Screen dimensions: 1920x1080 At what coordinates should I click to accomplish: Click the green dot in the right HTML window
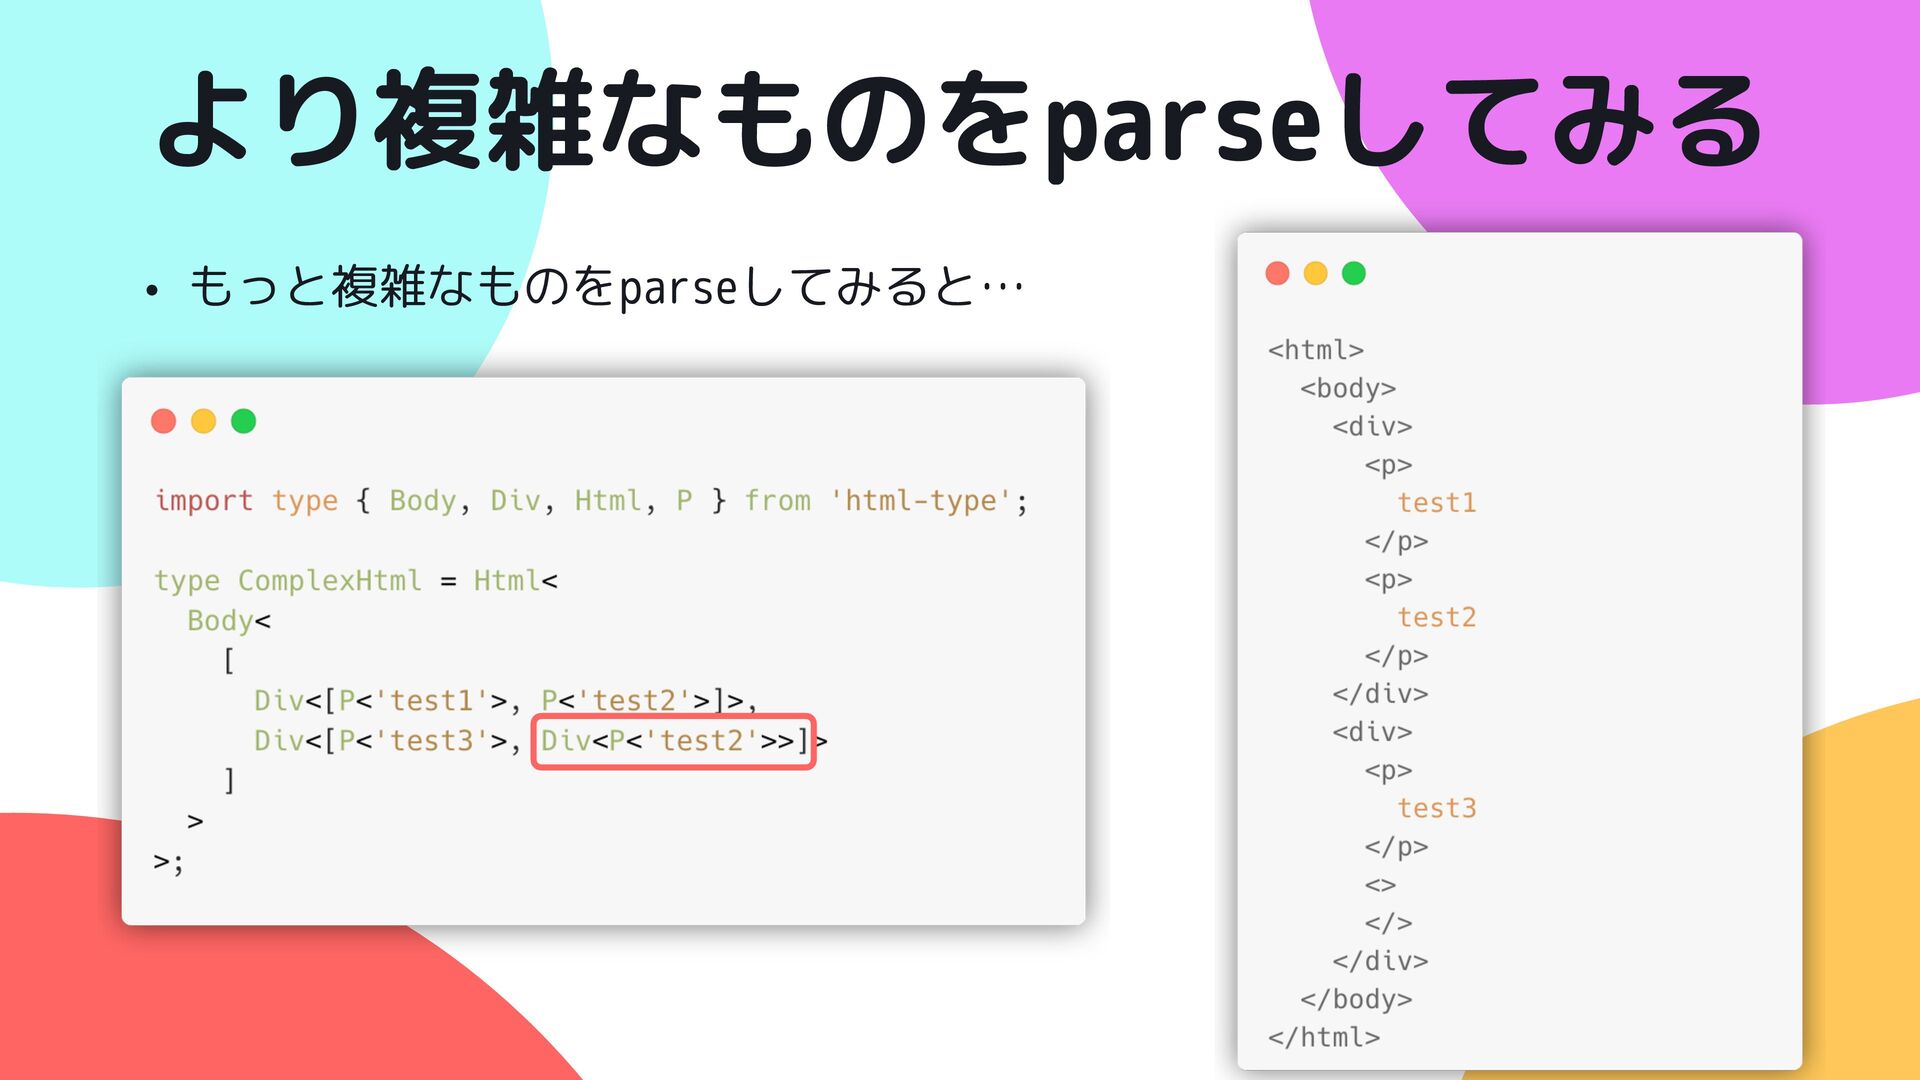(x=1353, y=273)
